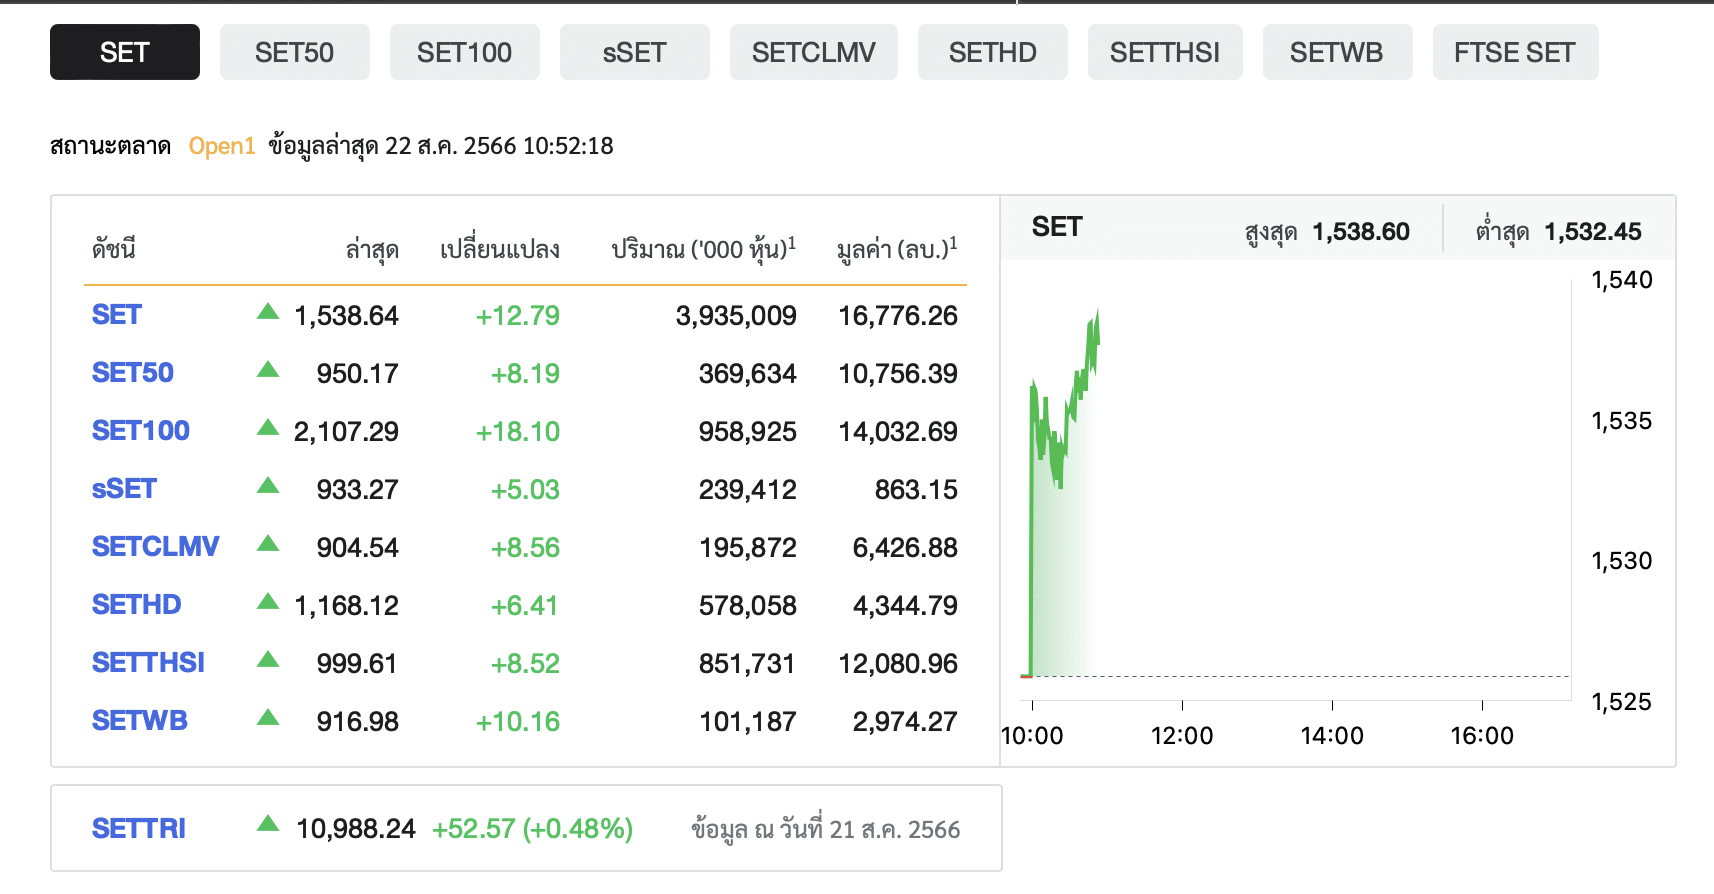Screen dimensions: 1714x894
Task: Click the ดัชนี column header
Action: pyautogui.click(x=114, y=249)
